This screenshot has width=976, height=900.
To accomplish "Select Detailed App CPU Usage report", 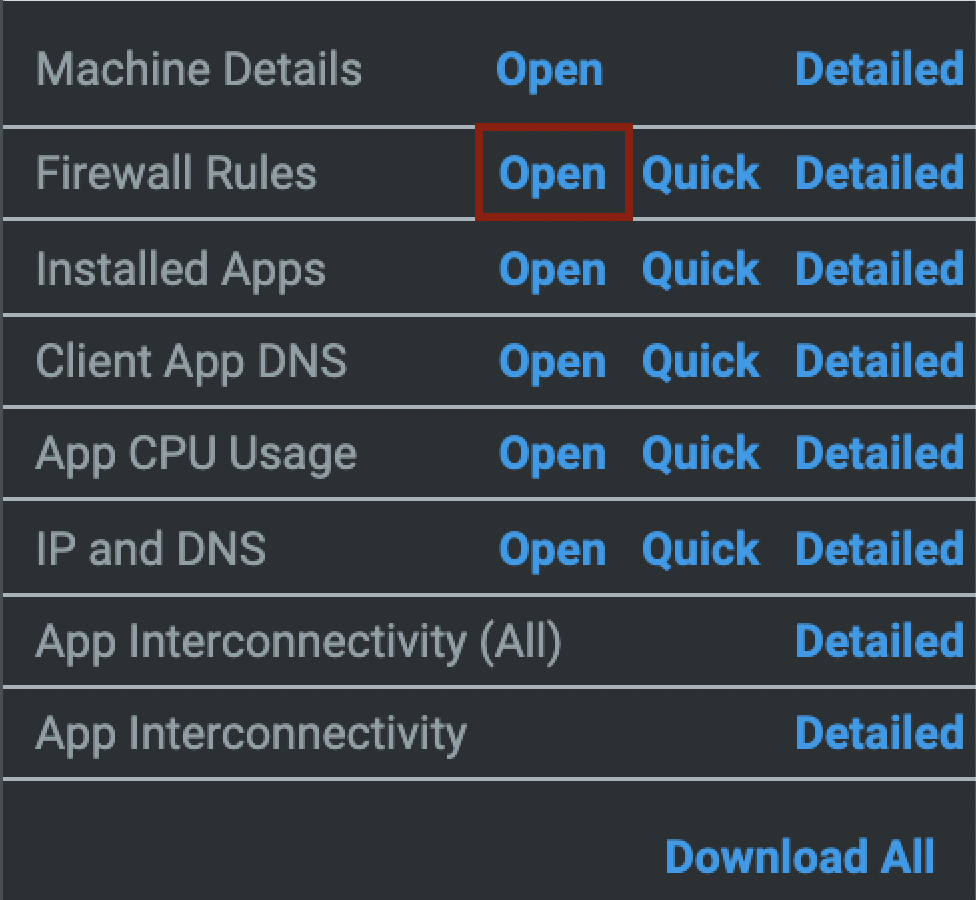I will point(879,453).
